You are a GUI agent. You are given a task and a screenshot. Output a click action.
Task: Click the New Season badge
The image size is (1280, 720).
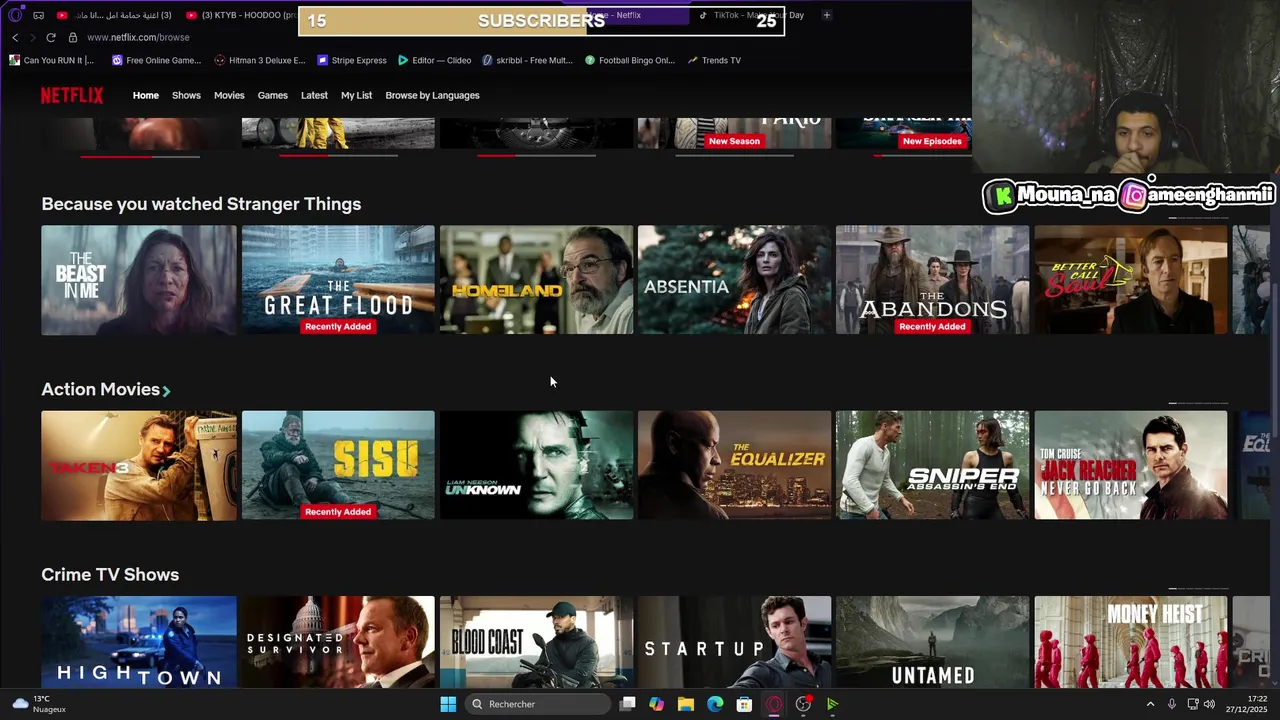click(734, 141)
